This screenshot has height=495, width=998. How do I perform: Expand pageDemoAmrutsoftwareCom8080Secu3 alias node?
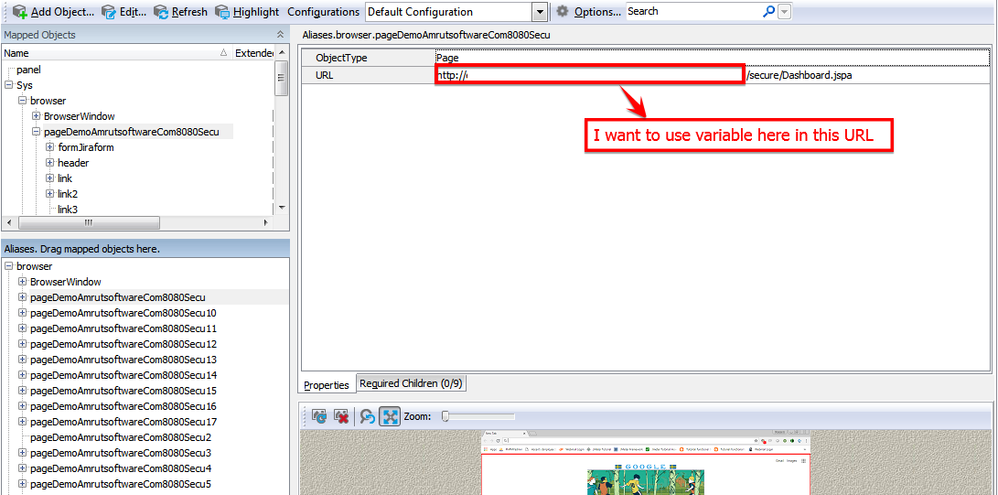(22, 452)
